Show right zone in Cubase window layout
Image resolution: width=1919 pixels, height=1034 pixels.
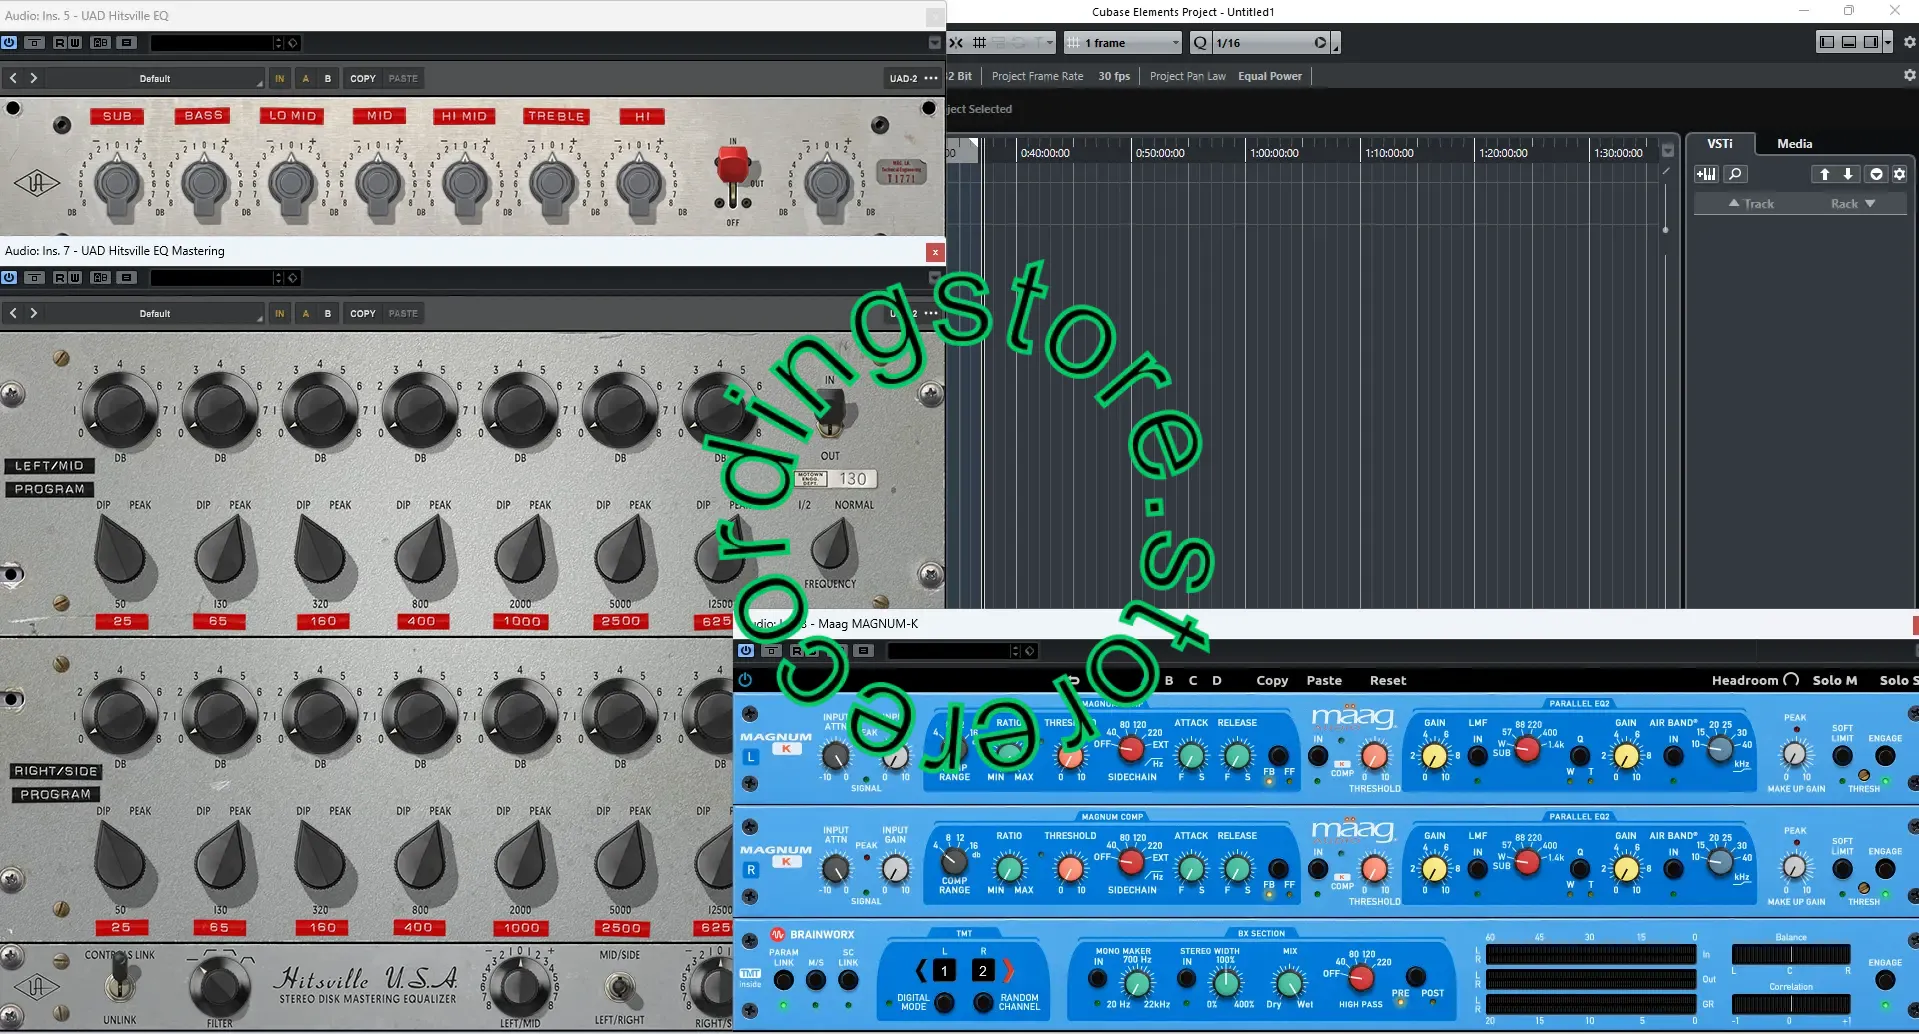click(x=1870, y=42)
